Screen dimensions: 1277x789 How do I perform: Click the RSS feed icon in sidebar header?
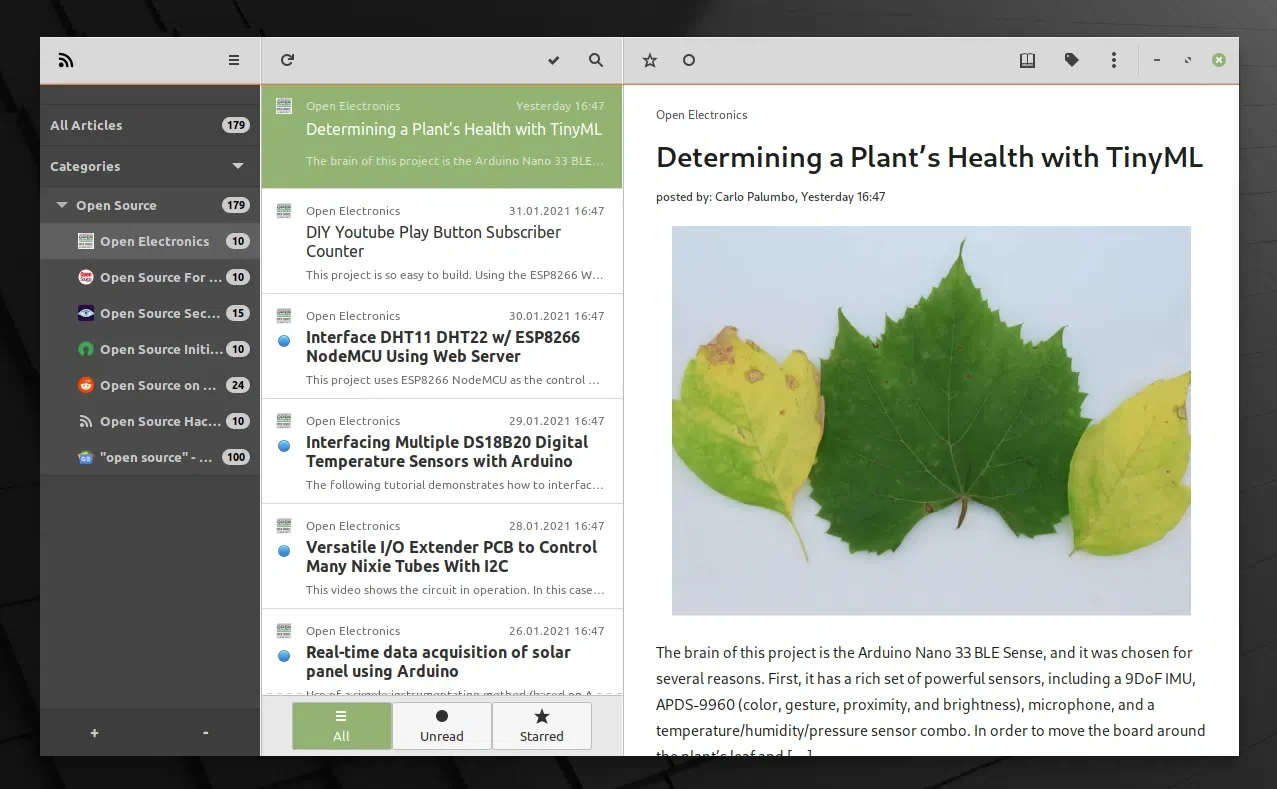(66, 60)
